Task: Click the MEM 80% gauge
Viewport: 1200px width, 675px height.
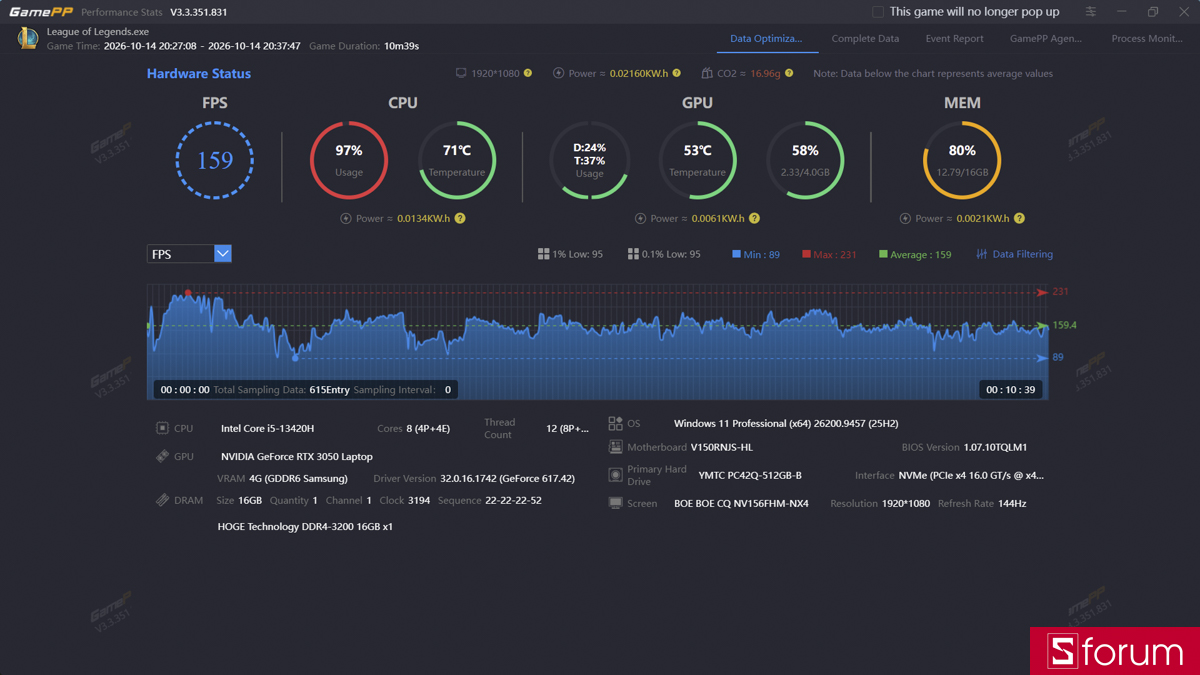Action: point(962,160)
